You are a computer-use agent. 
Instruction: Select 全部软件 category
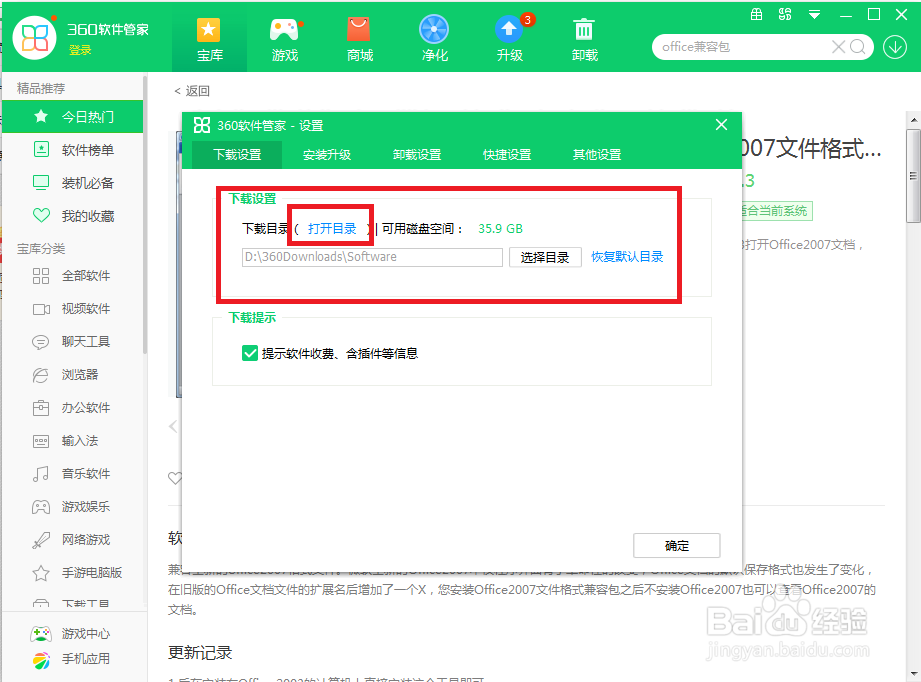[73, 276]
